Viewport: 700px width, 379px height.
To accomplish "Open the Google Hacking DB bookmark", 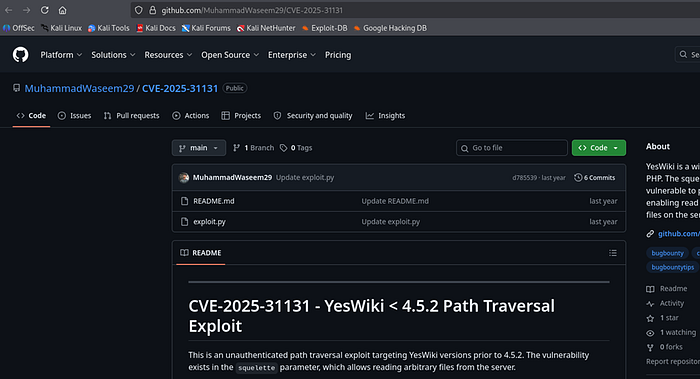I will click(390, 28).
